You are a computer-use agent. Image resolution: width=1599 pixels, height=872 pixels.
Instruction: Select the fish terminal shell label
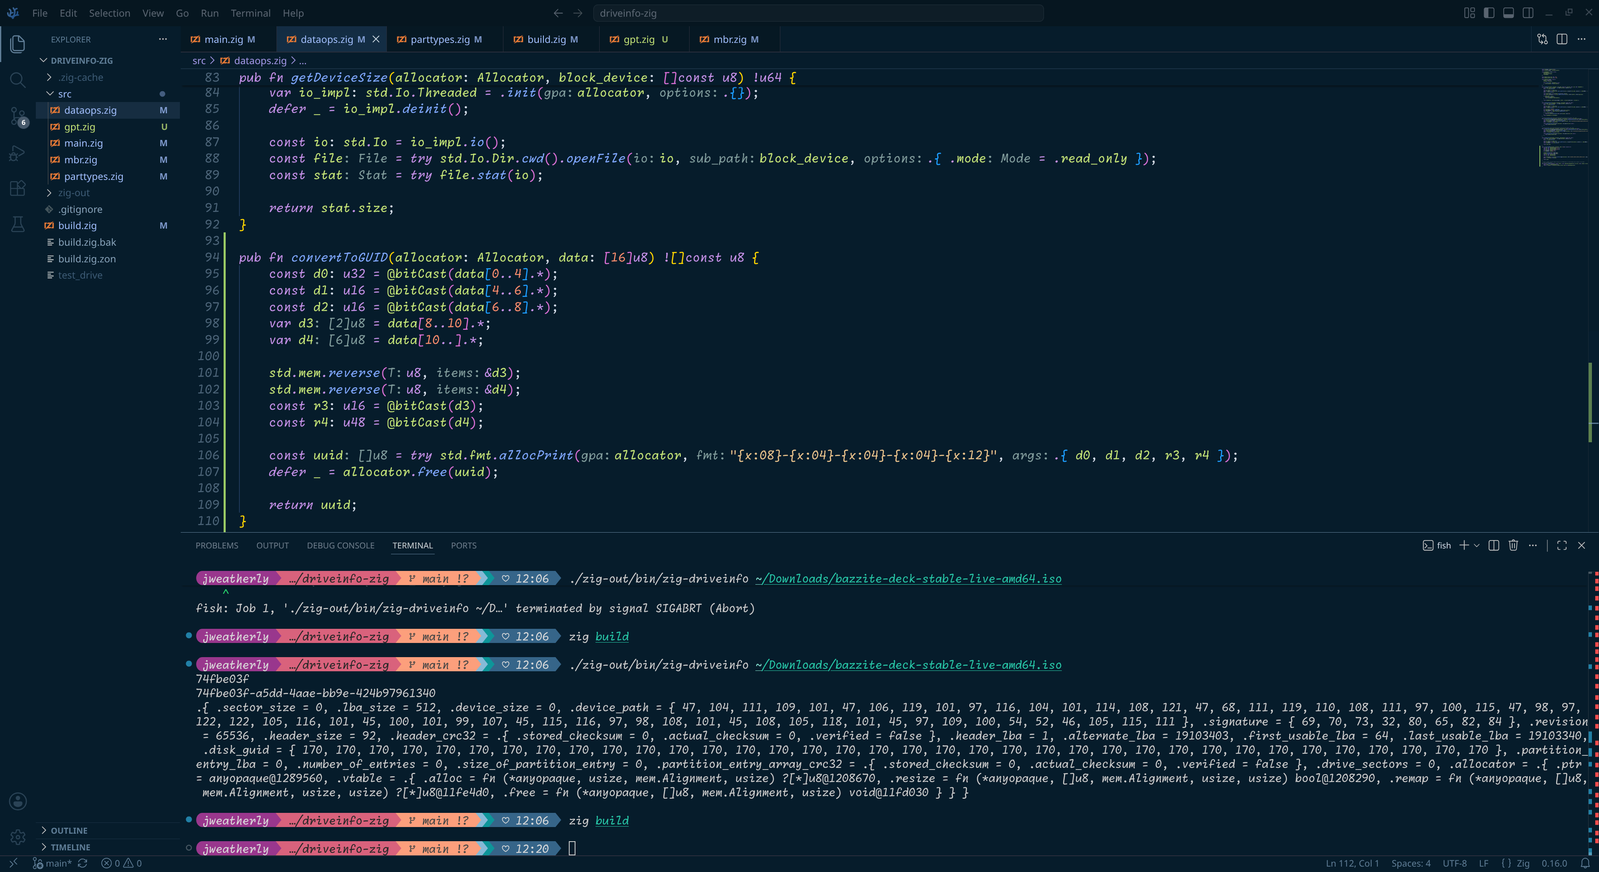pyautogui.click(x=1437, y=545)
